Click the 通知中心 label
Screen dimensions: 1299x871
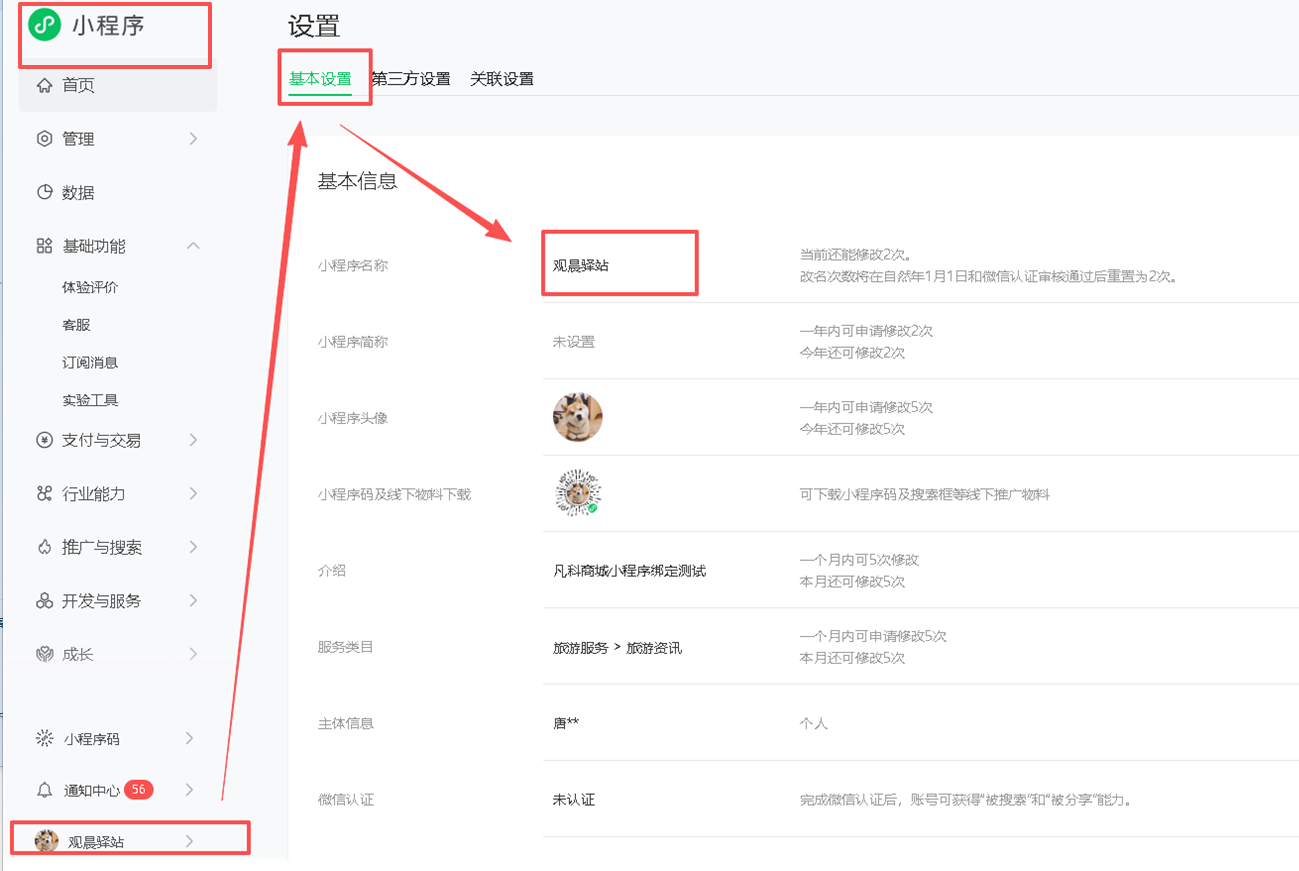point(92,790)
